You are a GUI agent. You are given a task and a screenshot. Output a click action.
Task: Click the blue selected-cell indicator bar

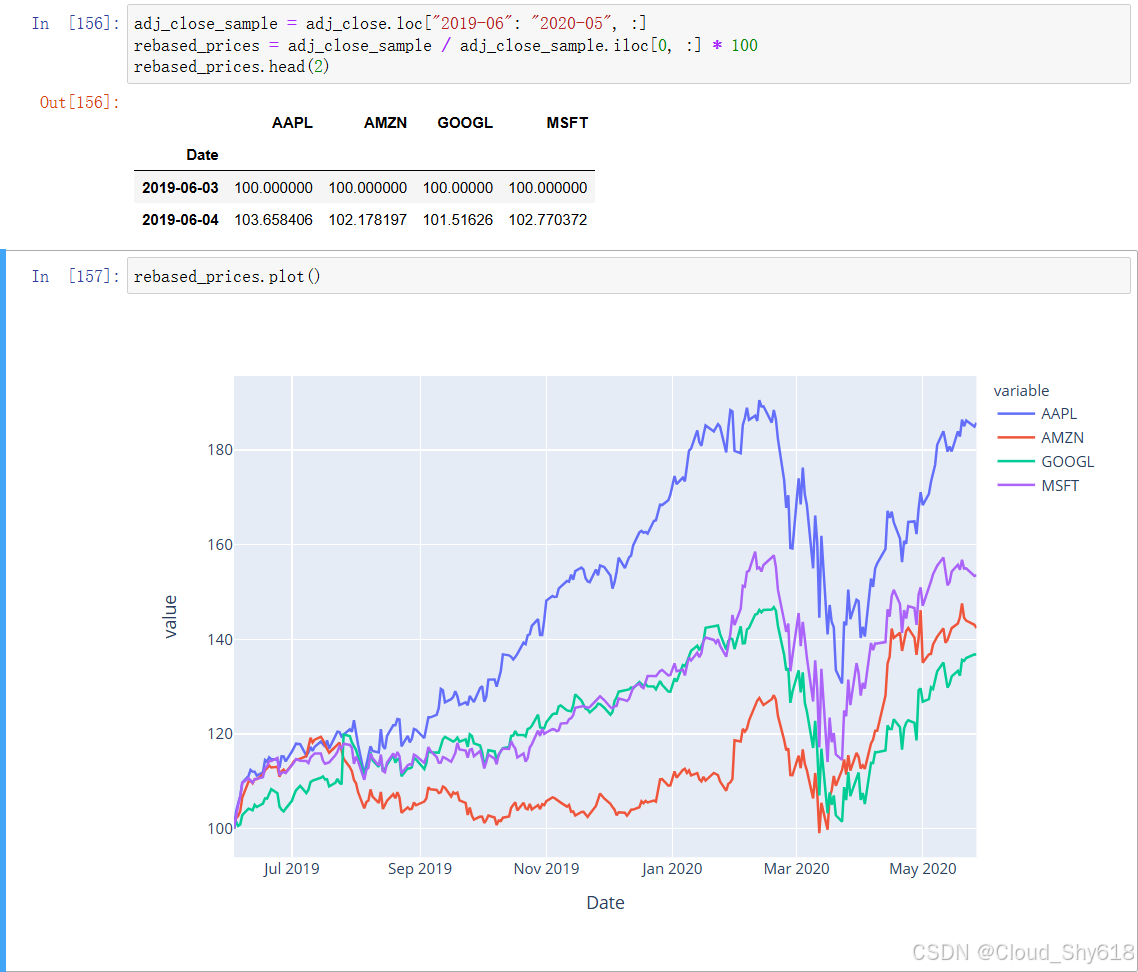coord(3,610)
